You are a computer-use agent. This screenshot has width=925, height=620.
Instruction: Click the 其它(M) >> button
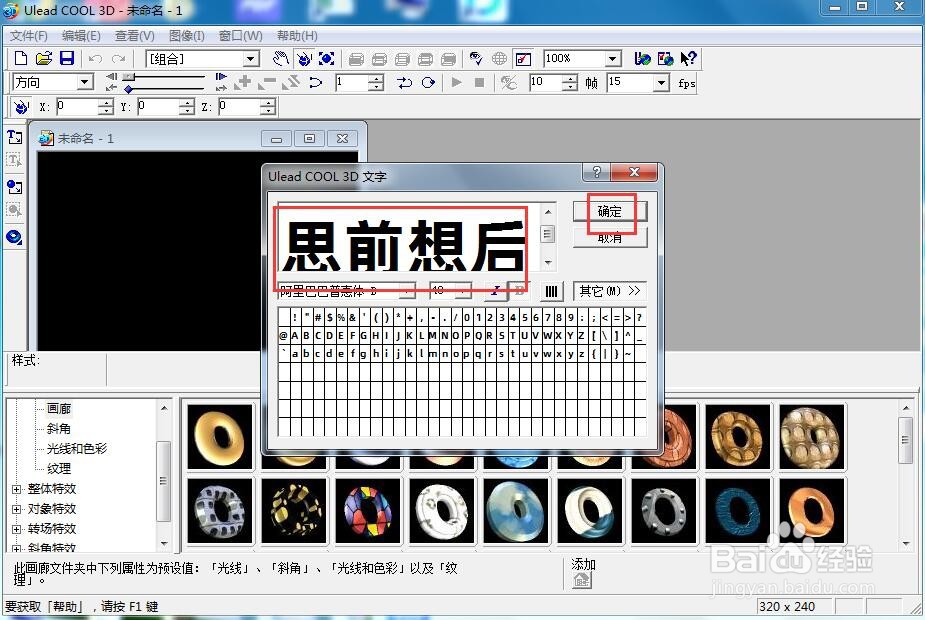click(609, 291)
